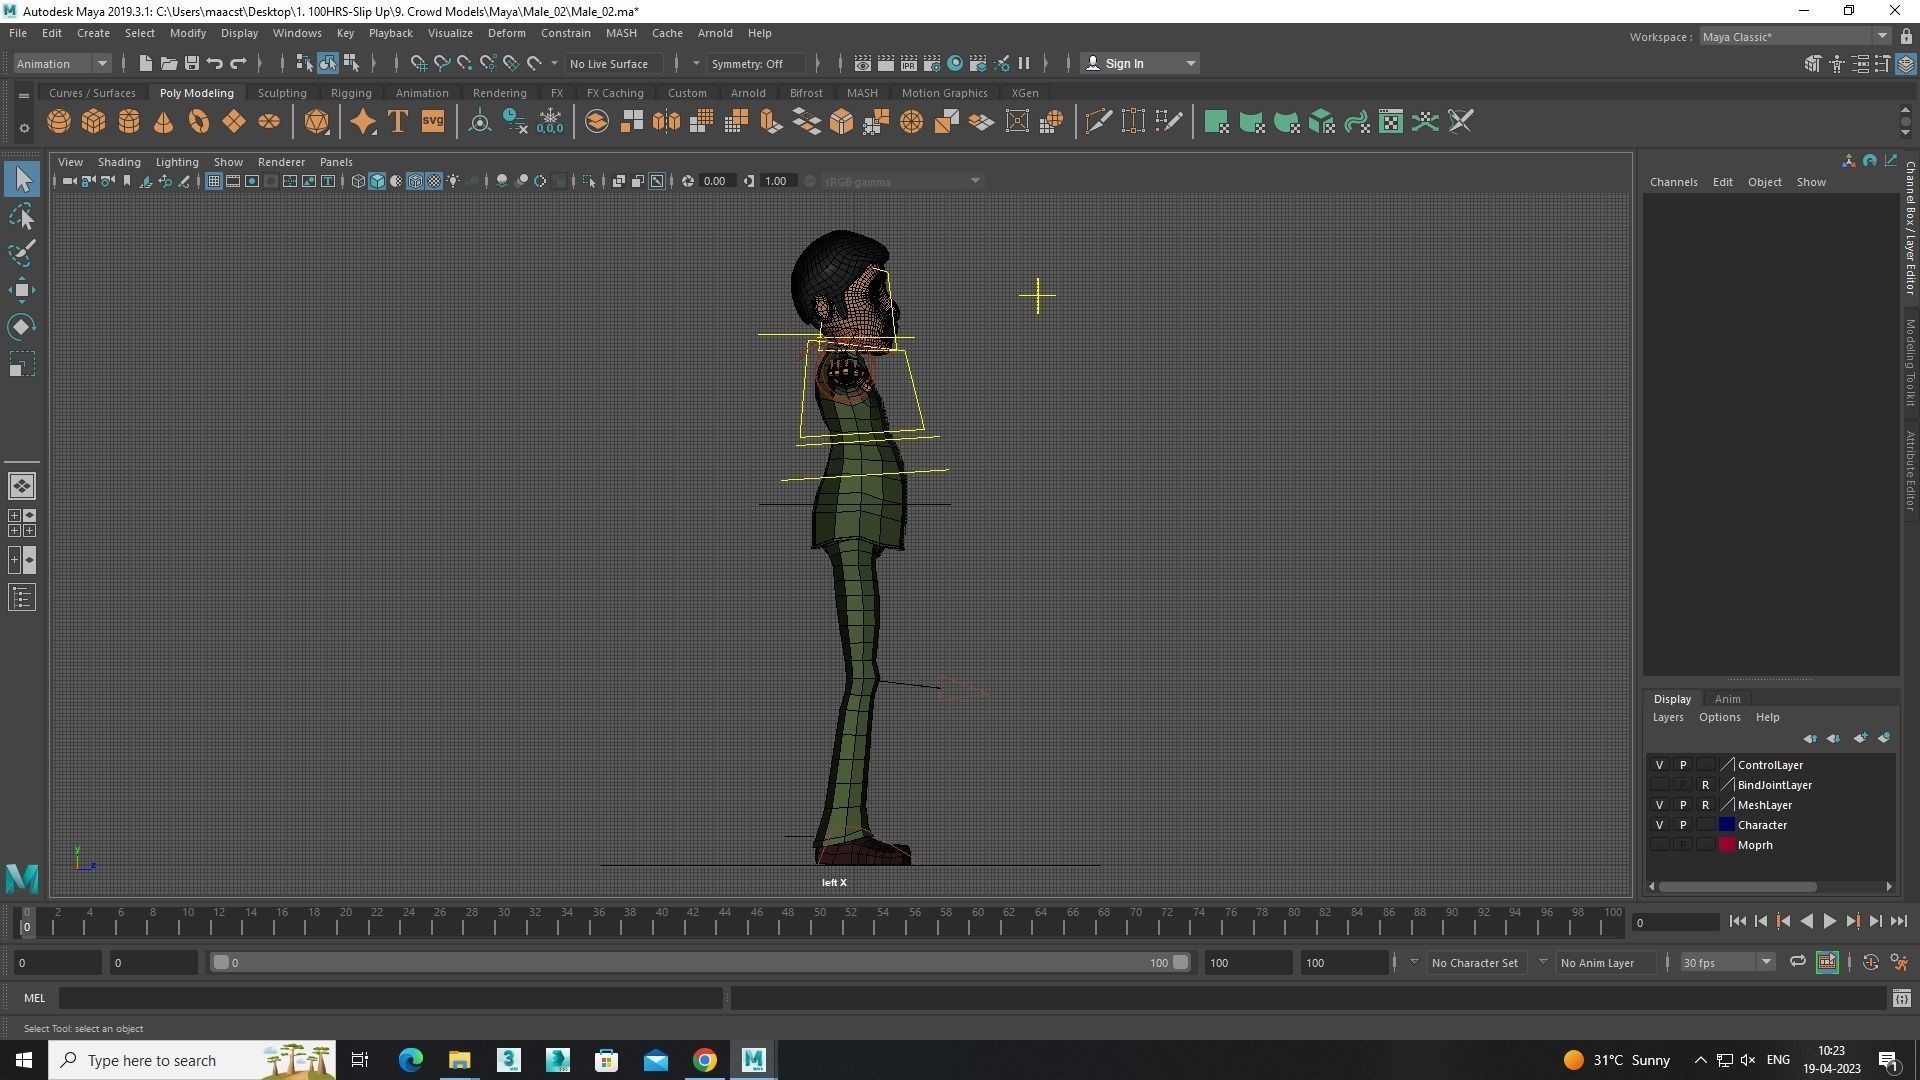The height and width of the screenshot is (1080, 1920).
Task: Switch to the Anim layer tab
Action: (1727, 699)
